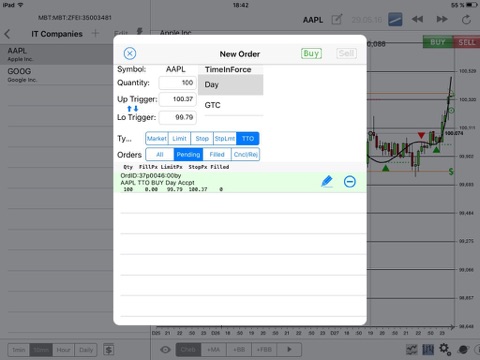
Task: Select the Market order type
Action: pyautogui.click(x=157, y=139)
